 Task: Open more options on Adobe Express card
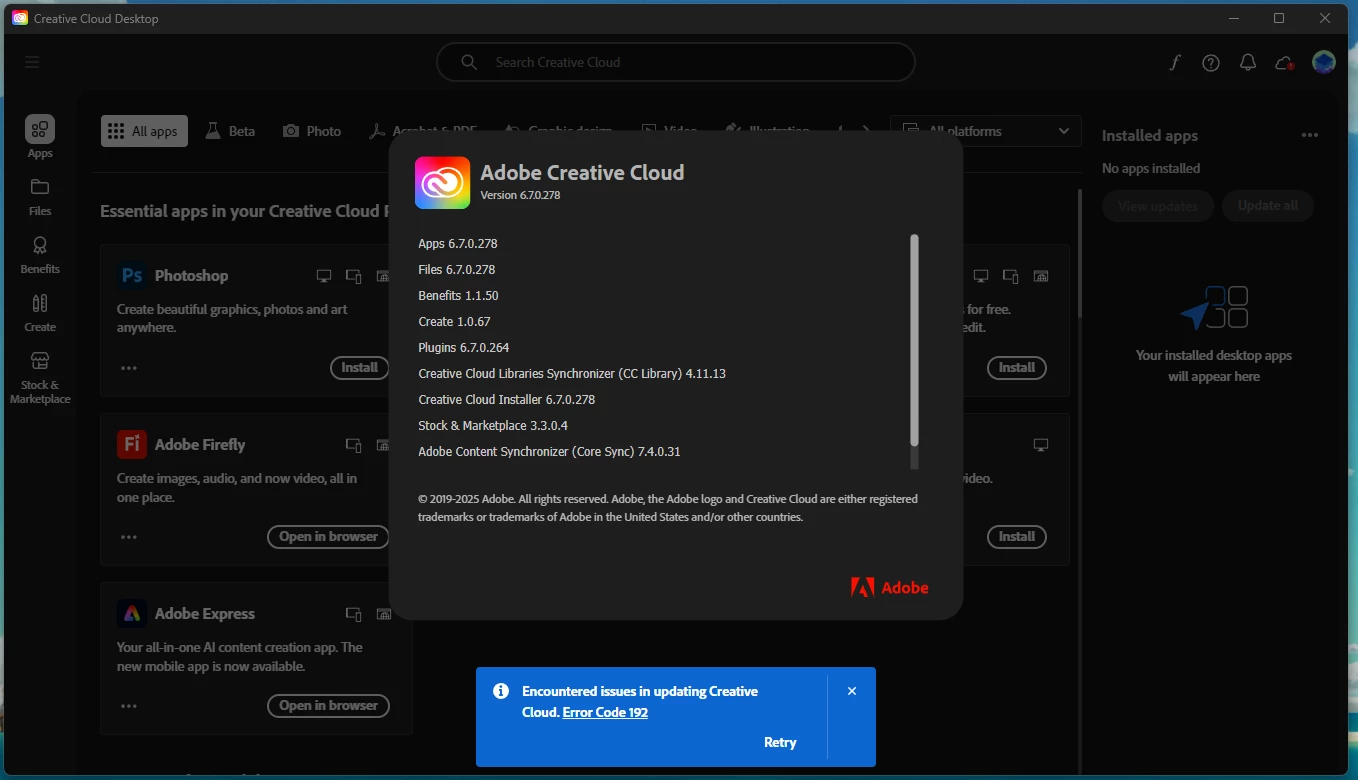(129, 706)
